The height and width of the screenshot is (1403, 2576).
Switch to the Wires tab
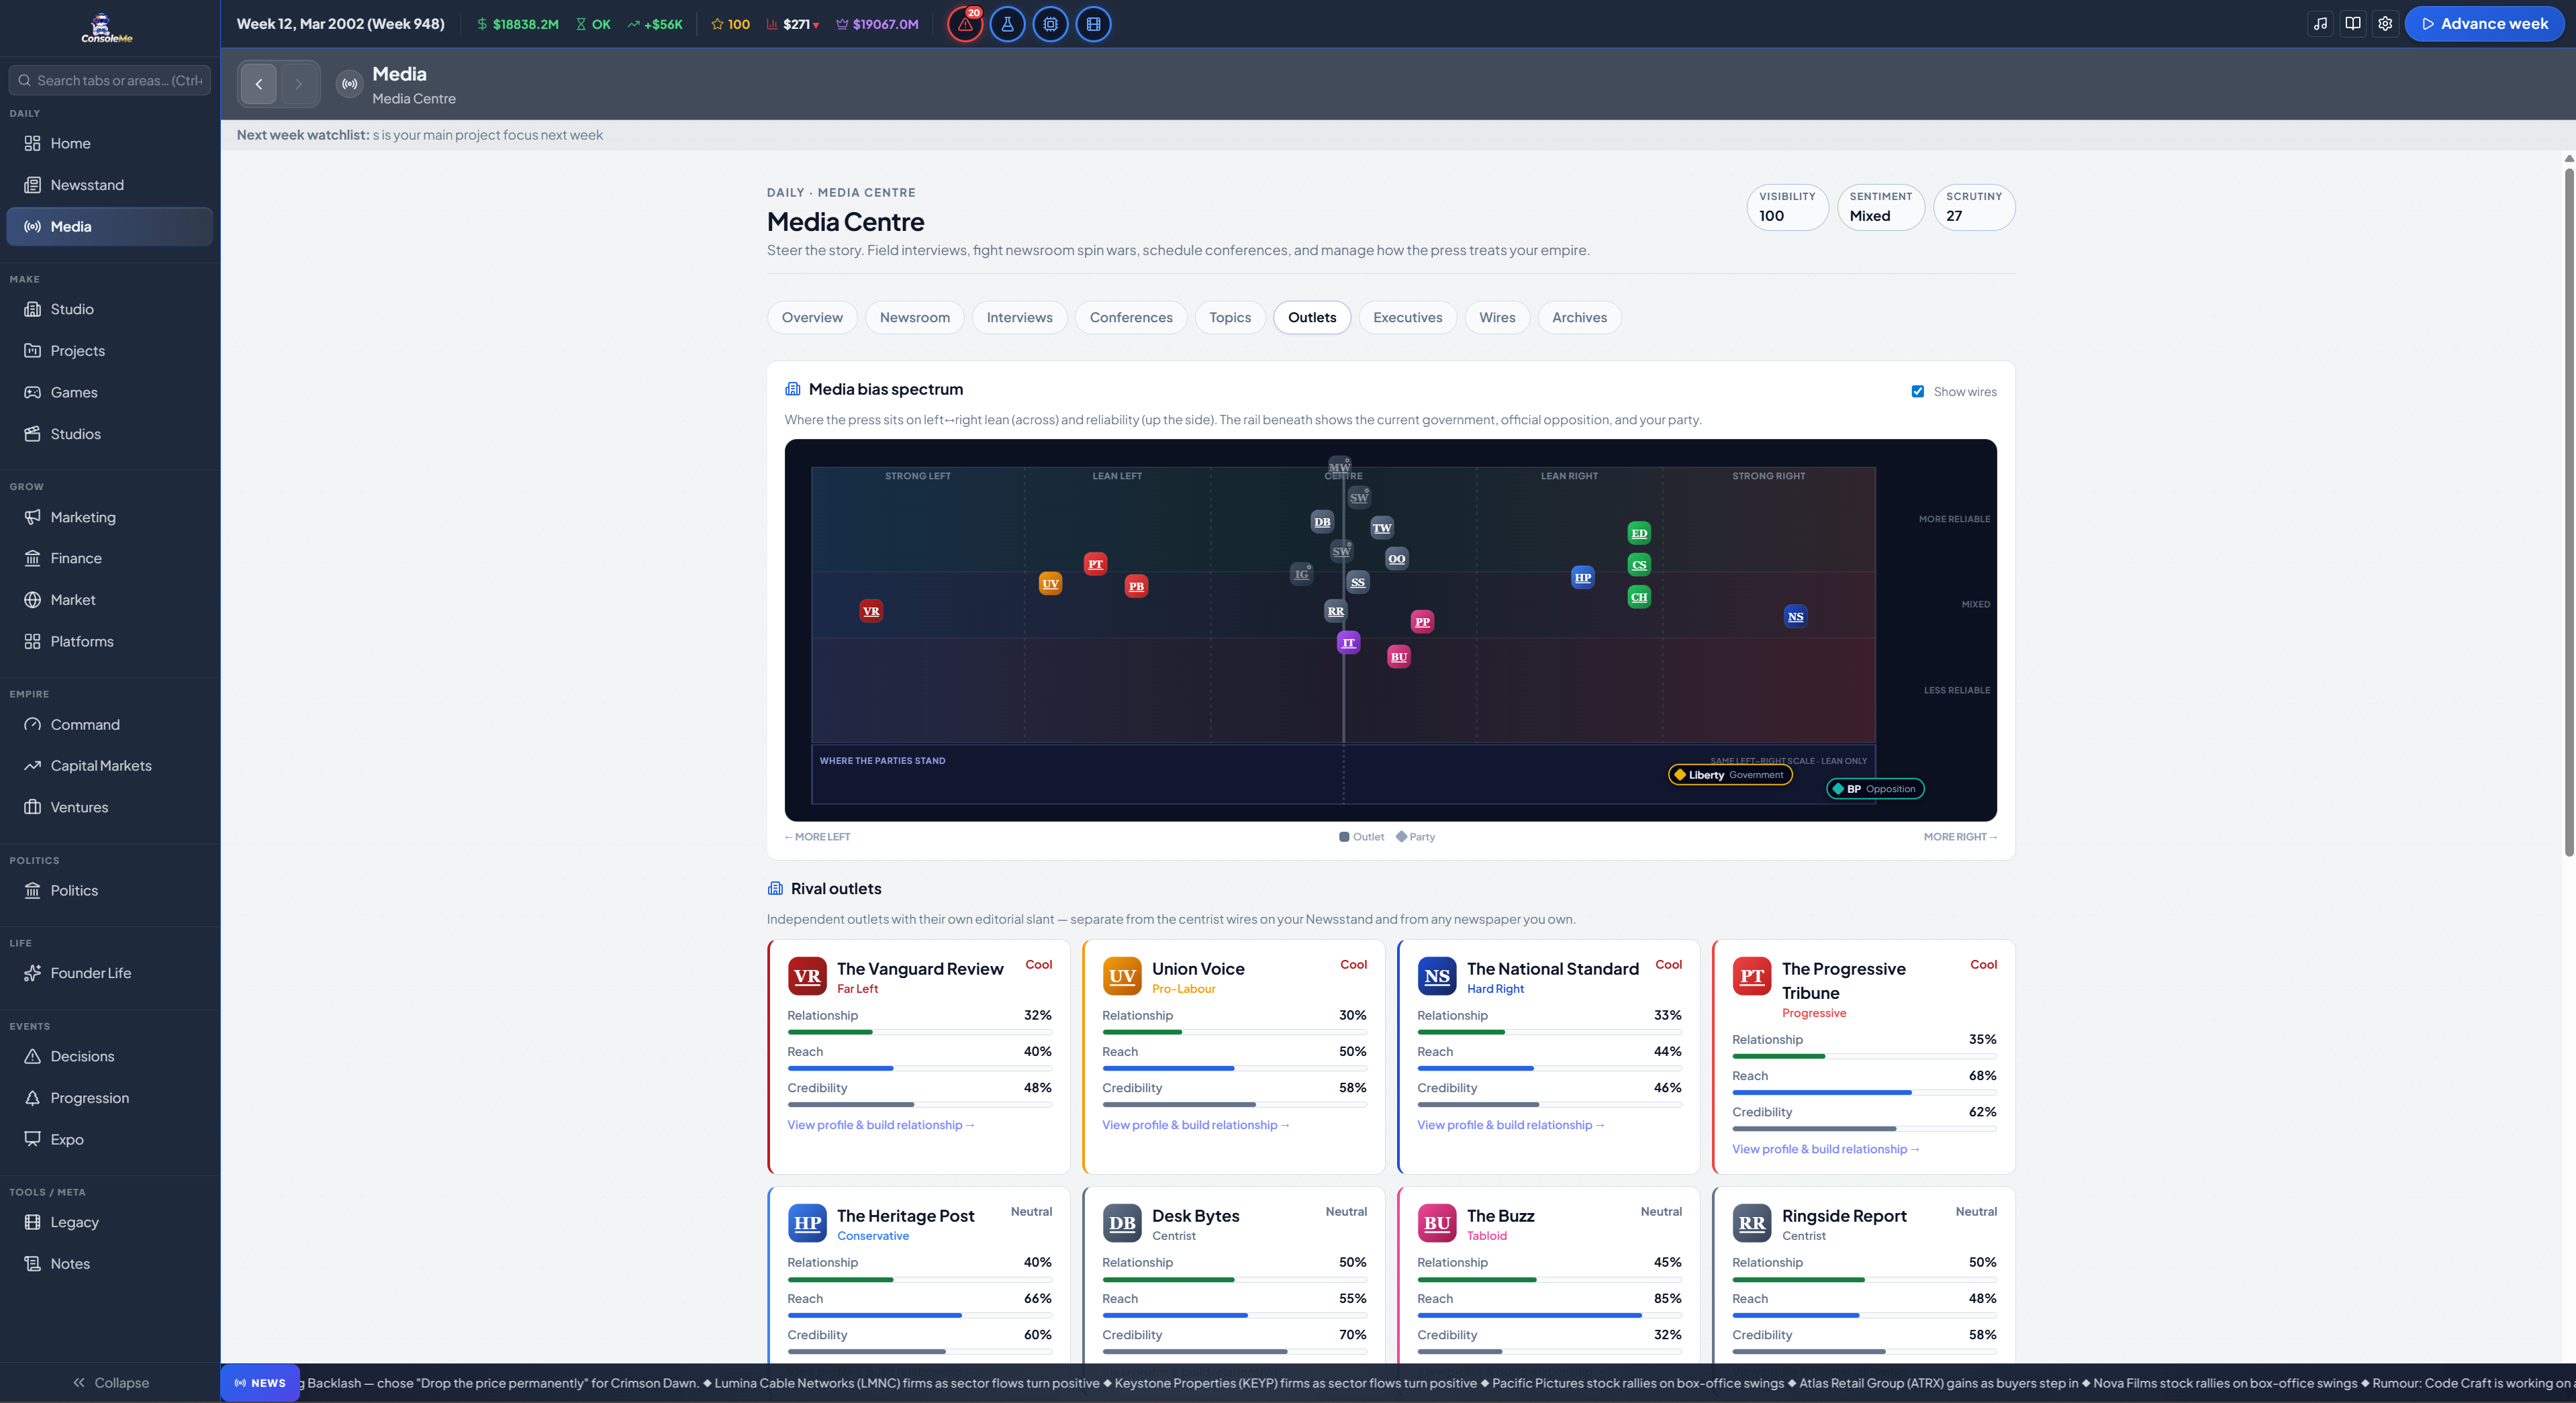click(1497, 317)
